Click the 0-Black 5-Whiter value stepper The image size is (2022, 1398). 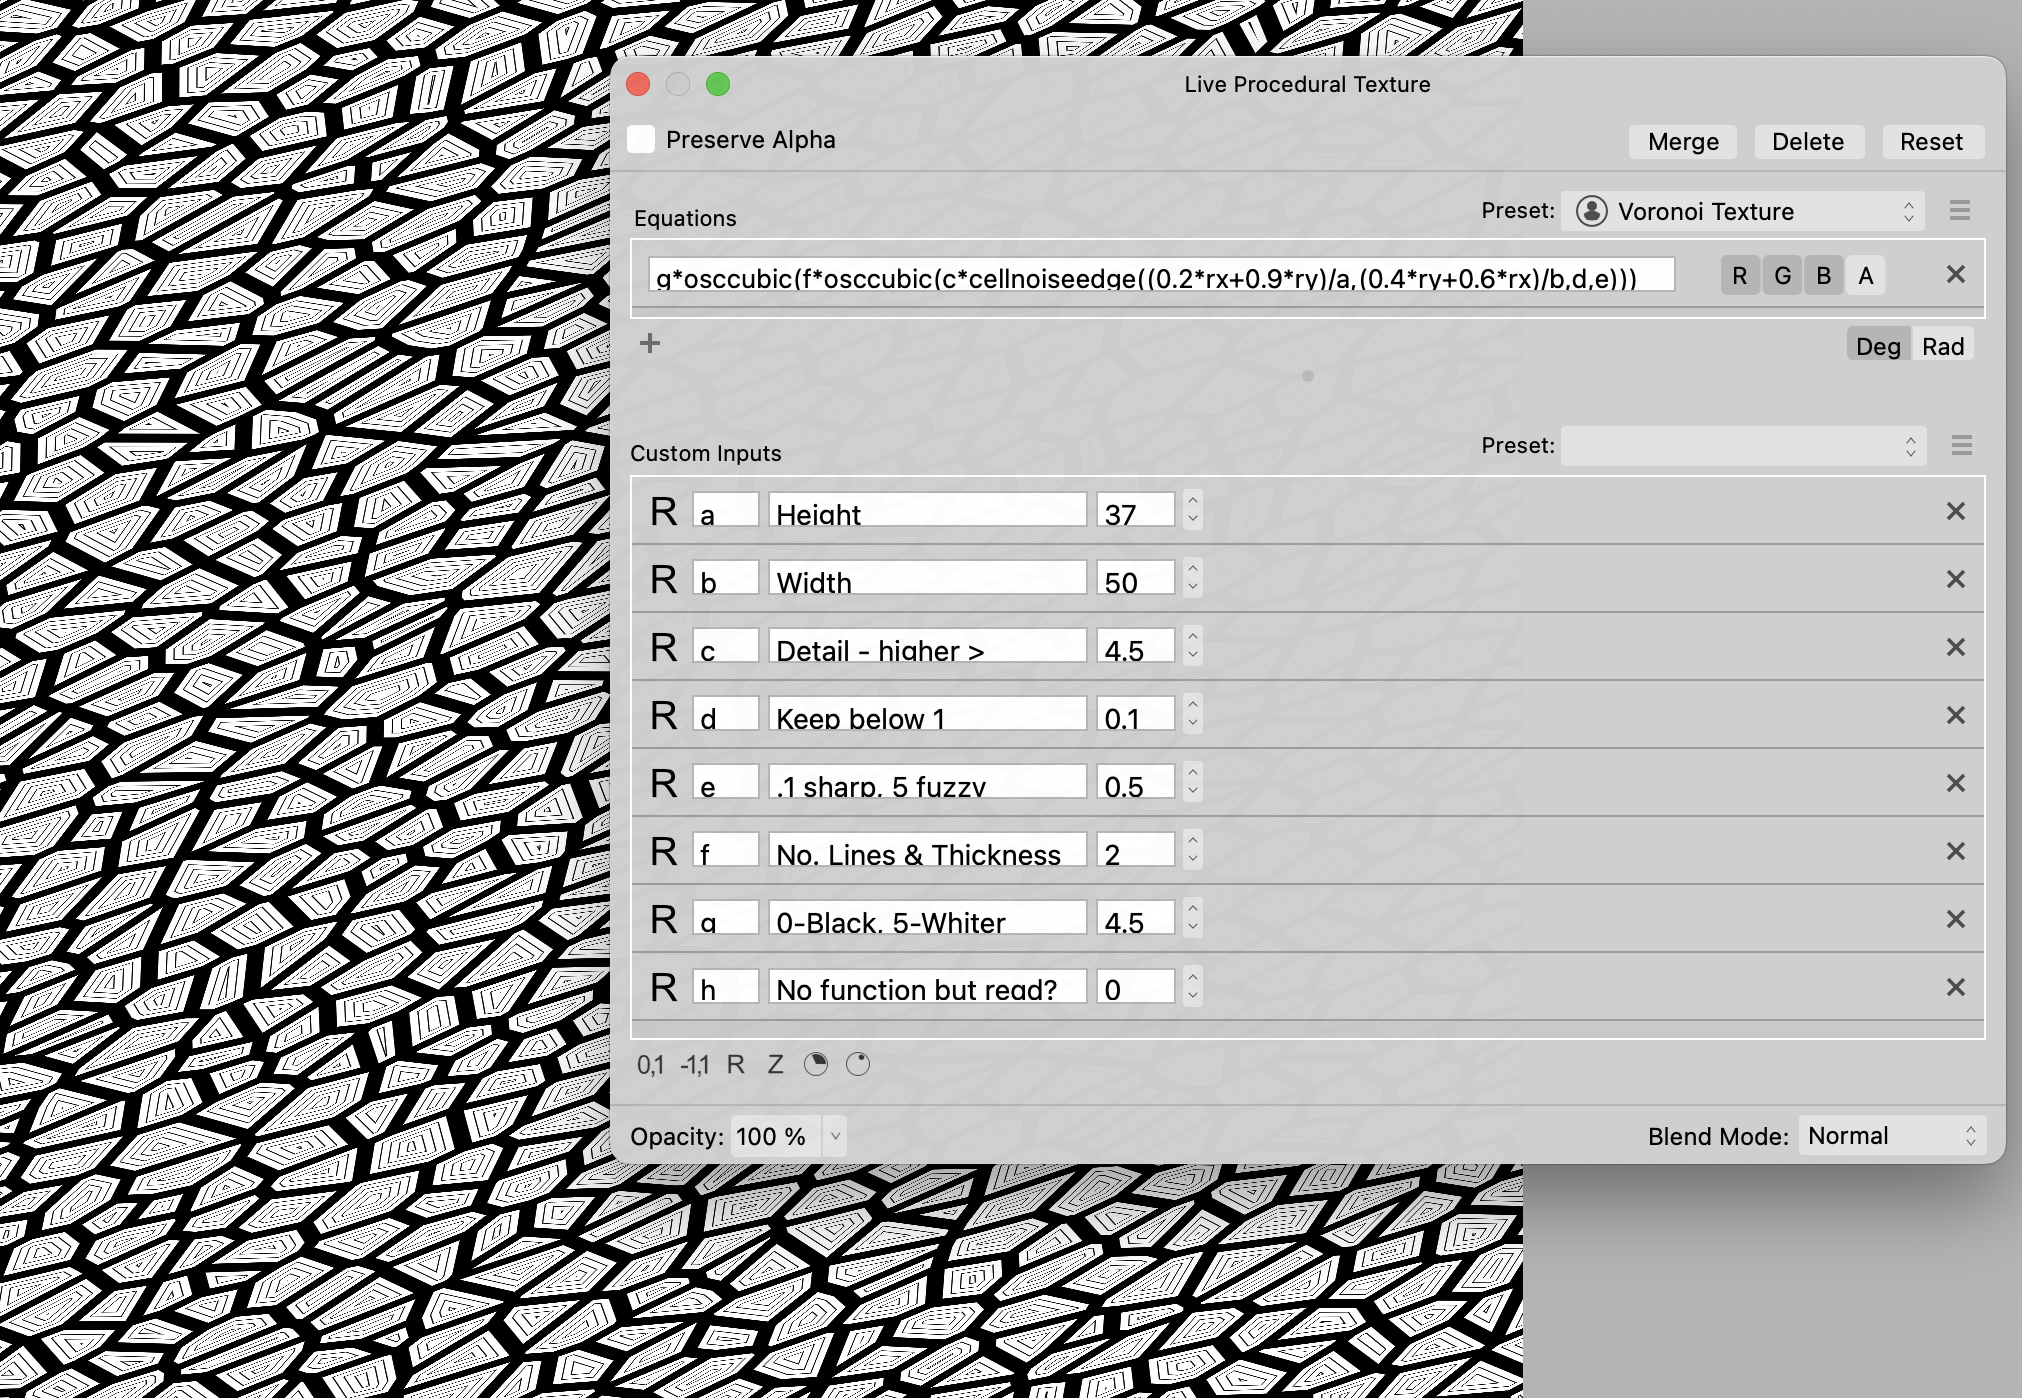point(1192,917)
